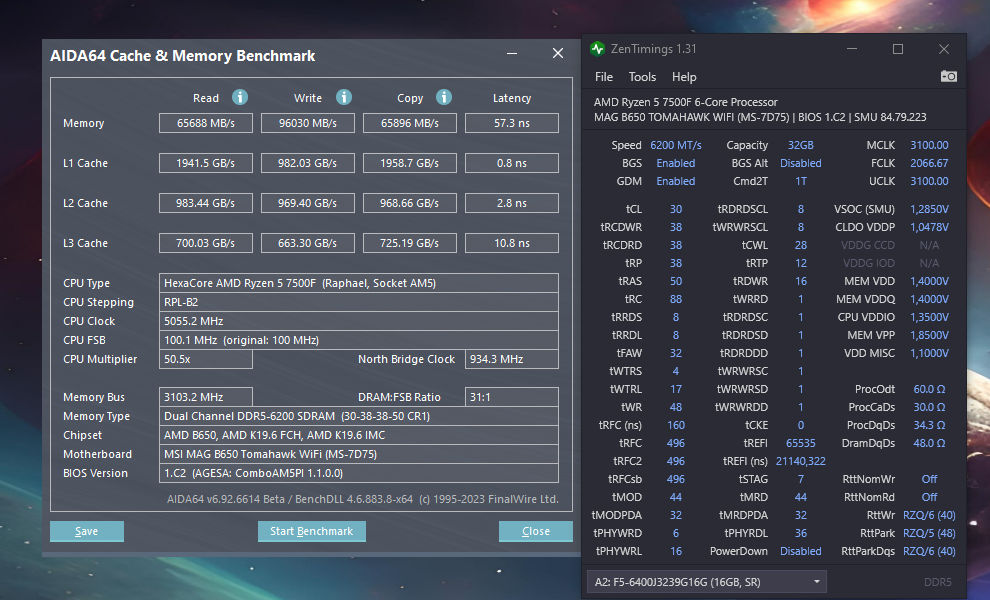Click the L3 Cache latency 10.8 ns field

pos(511,243)
